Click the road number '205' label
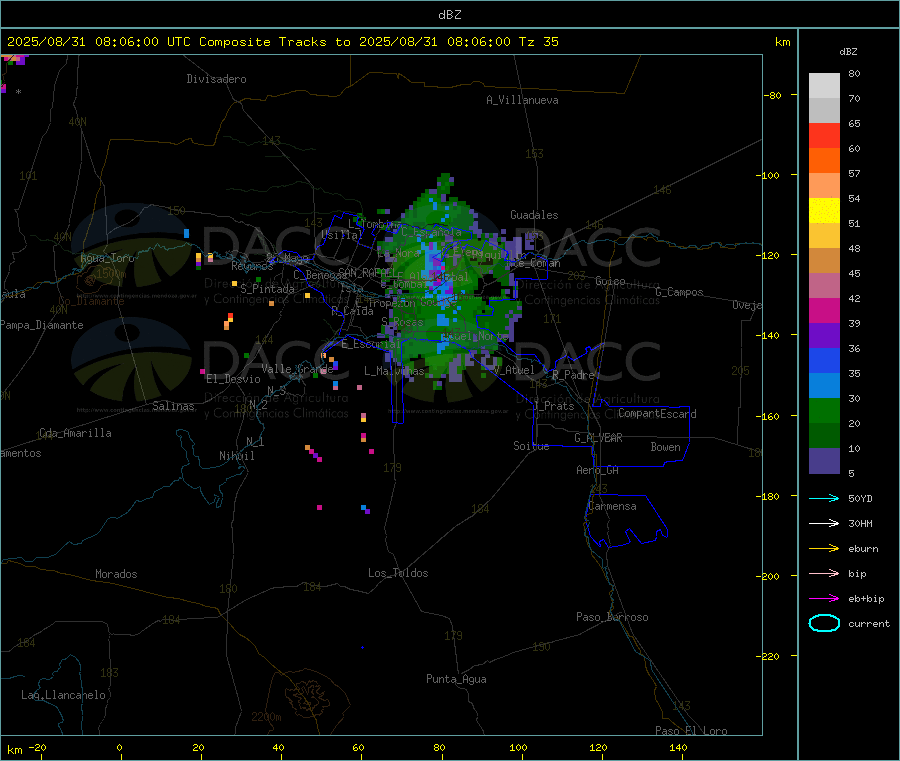 tap(740, 371)
